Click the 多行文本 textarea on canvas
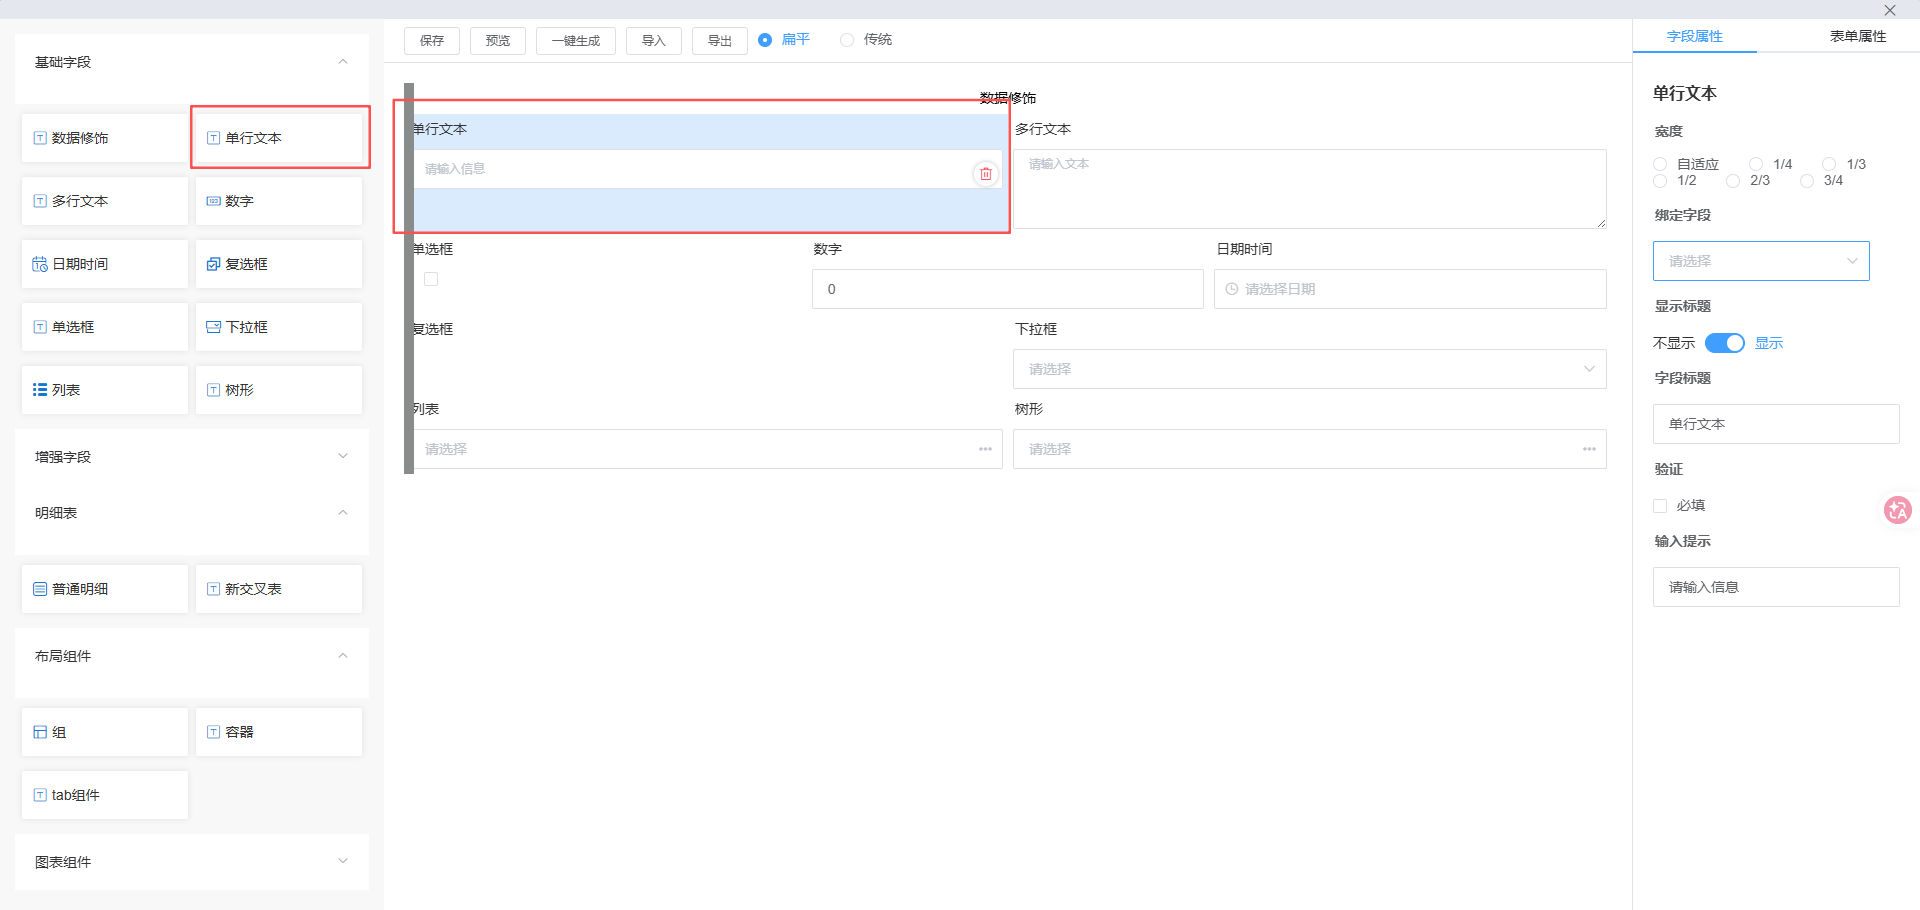 click(x=1310, y=189)
